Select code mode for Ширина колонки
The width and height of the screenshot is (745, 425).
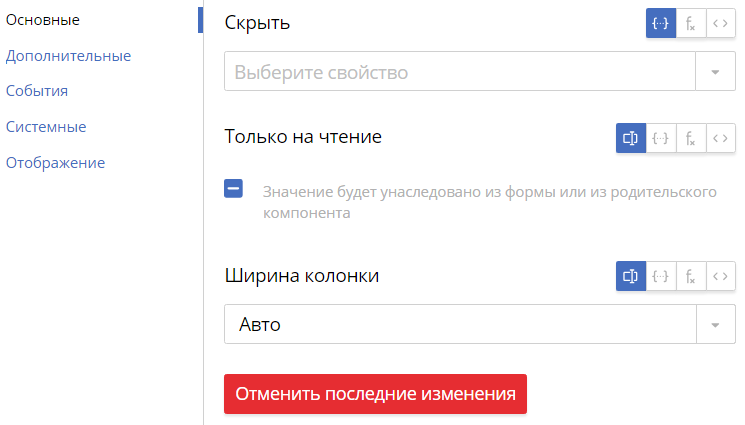(721, 276)
